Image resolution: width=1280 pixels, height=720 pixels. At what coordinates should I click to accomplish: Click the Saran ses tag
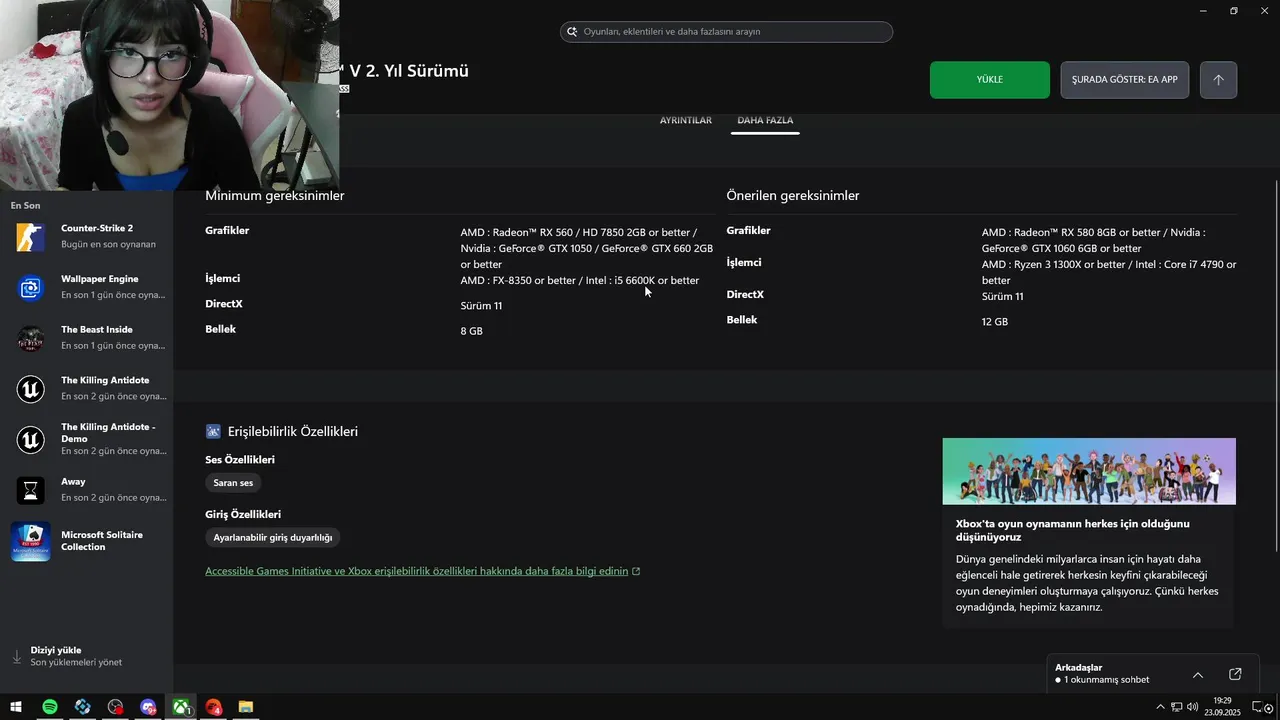pos(233,483)
